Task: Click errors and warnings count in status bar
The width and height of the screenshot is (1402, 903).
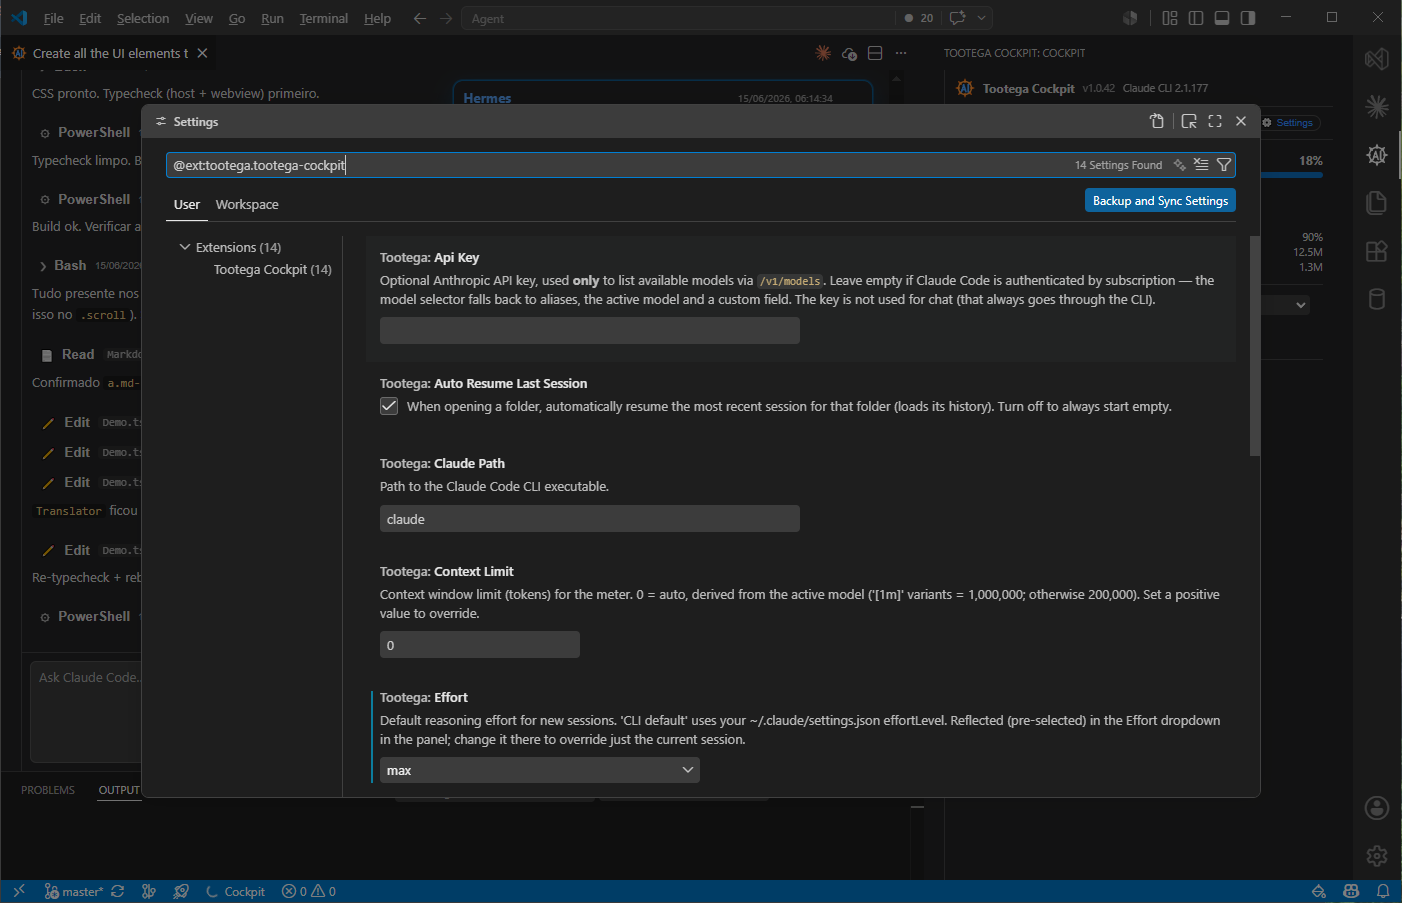Action: coord(309,892)
